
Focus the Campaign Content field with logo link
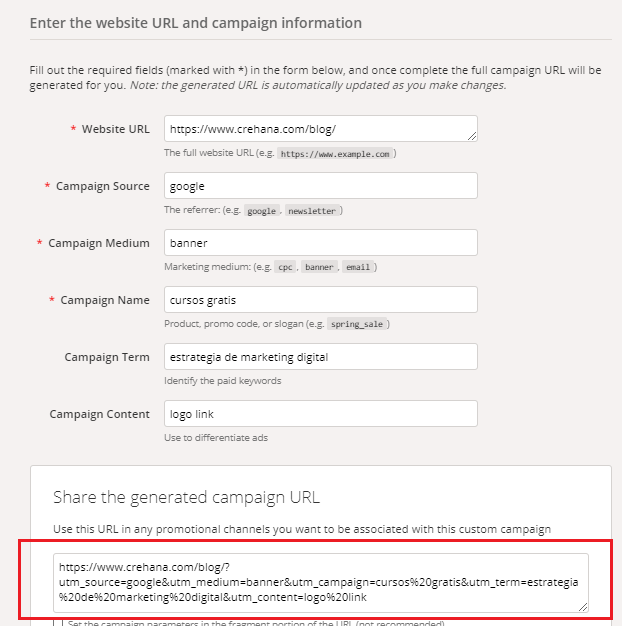tap(320, 414)
